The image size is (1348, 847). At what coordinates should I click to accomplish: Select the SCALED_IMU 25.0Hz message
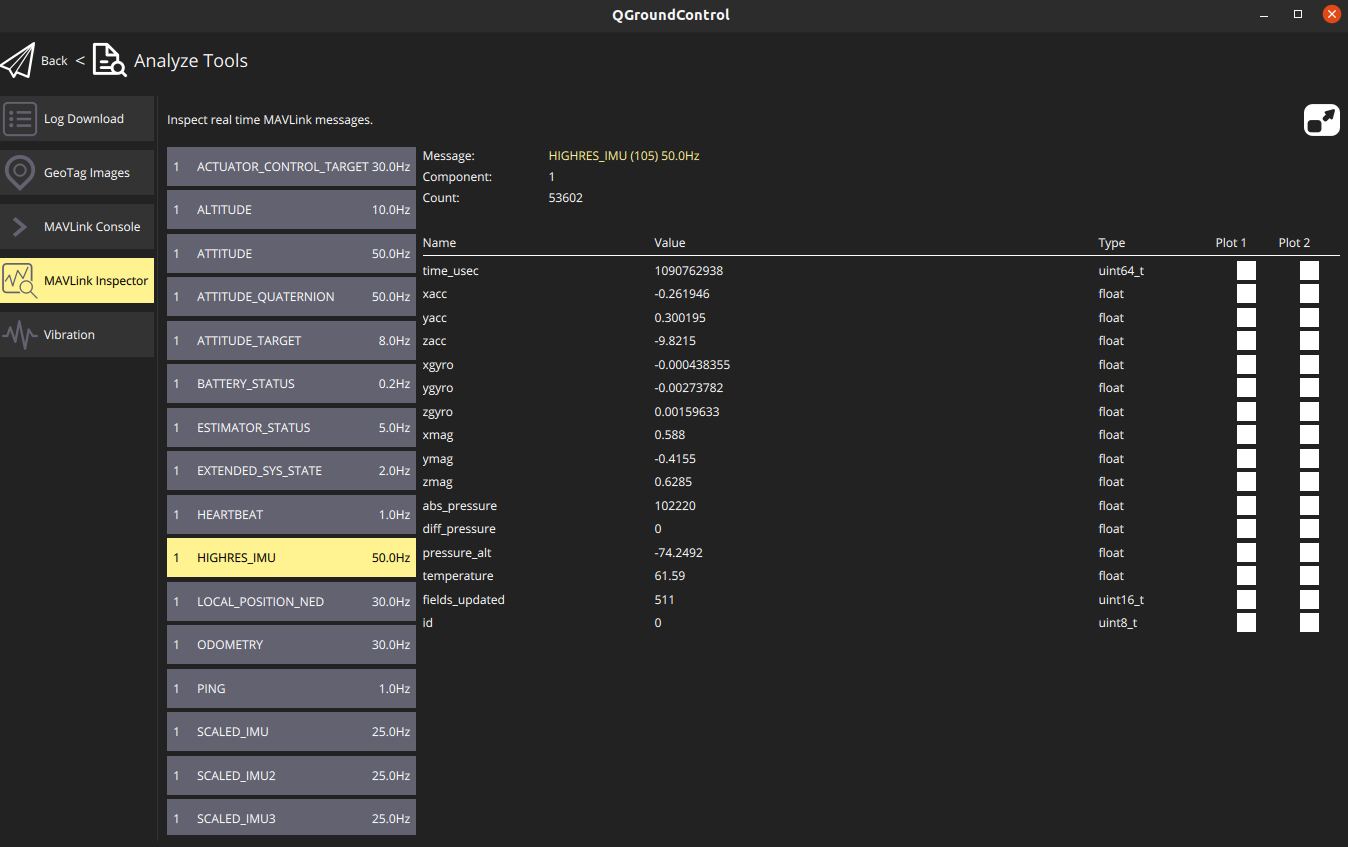pos(291,732)
